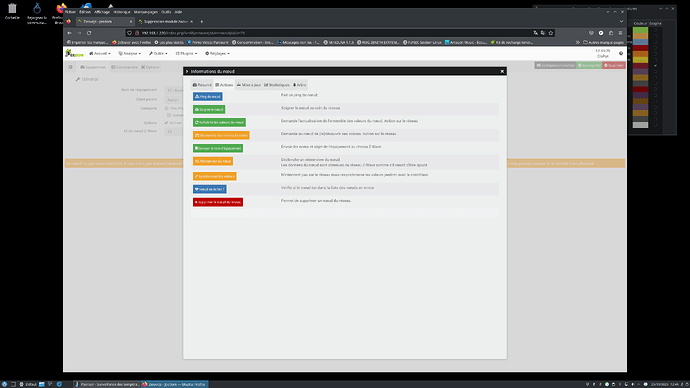Viewport: 690px width, 388px height.
Task: Close the Zwavejs - Jeedom tab
Action: pyautogui.click(x=131, y=22)
